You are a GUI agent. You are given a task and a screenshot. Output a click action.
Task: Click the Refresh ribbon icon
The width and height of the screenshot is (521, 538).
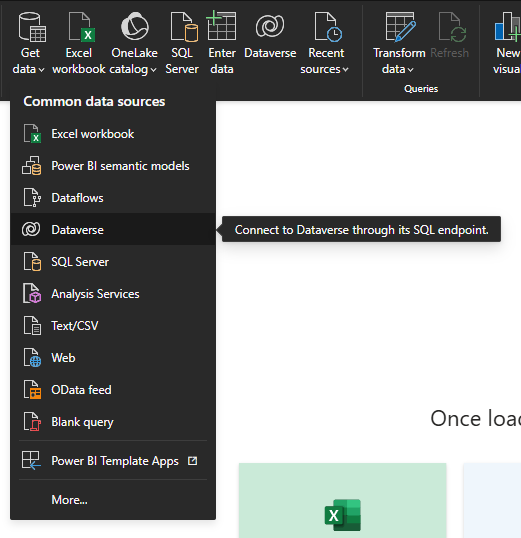point(452,27)
